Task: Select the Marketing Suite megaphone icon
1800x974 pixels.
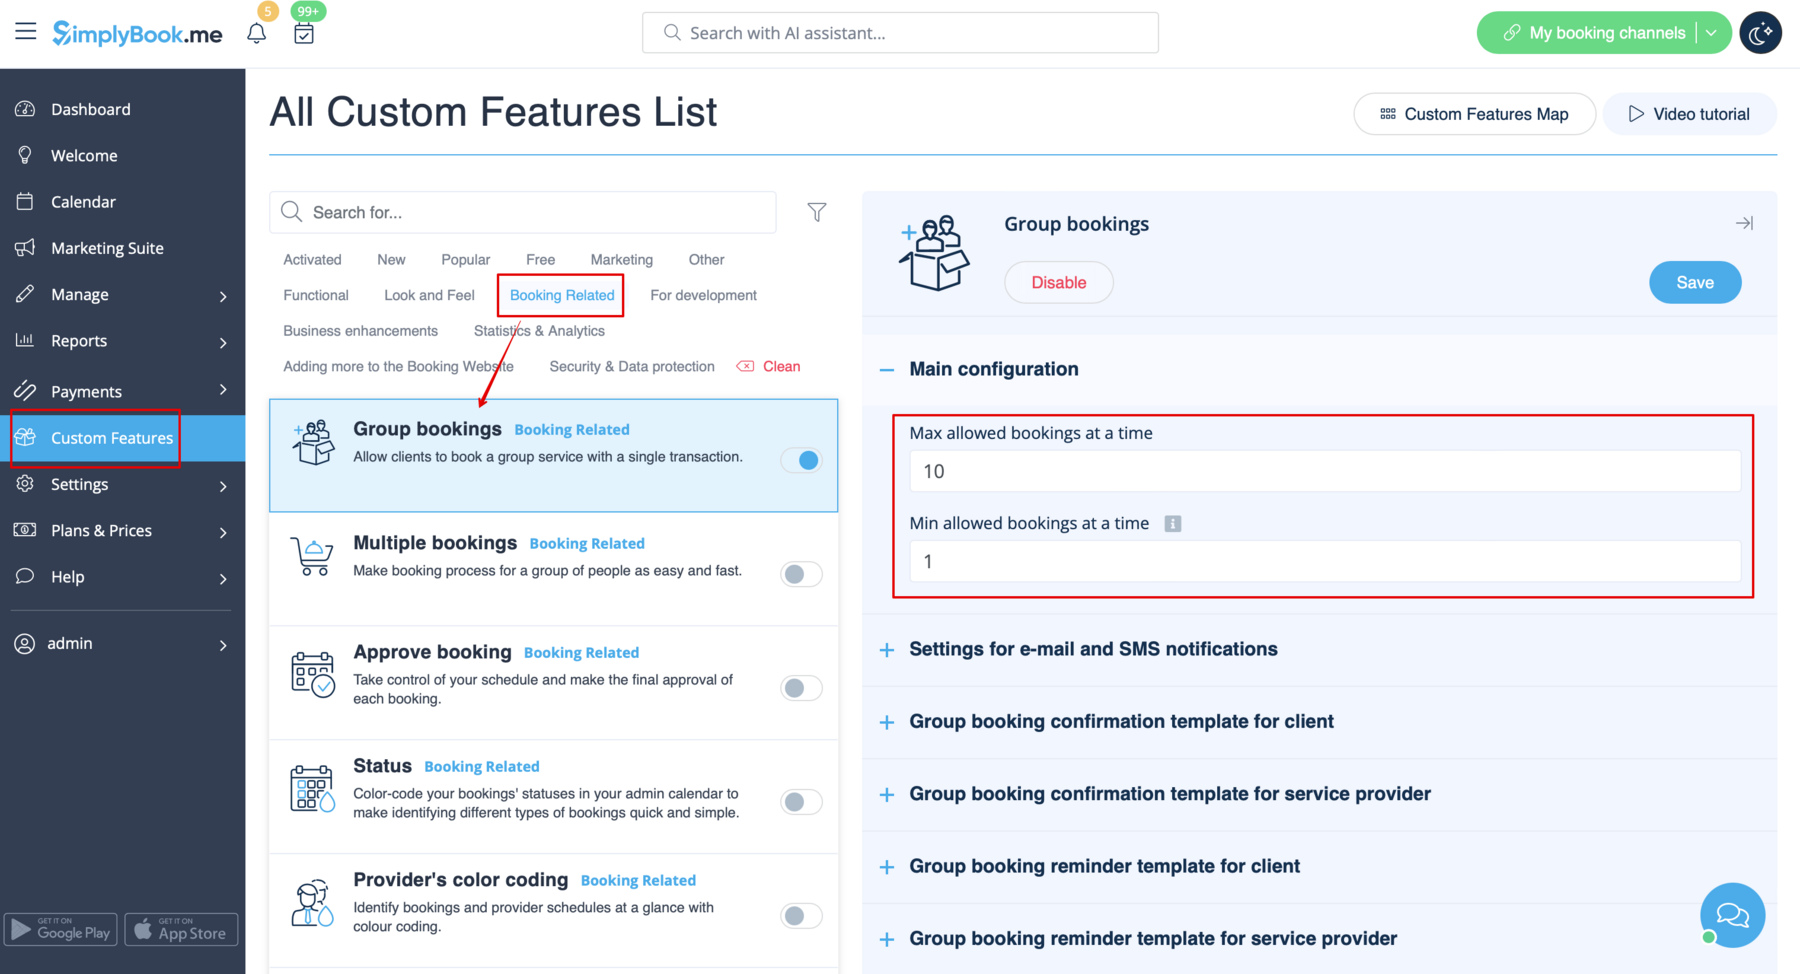Action: click(x=24, y=247)
